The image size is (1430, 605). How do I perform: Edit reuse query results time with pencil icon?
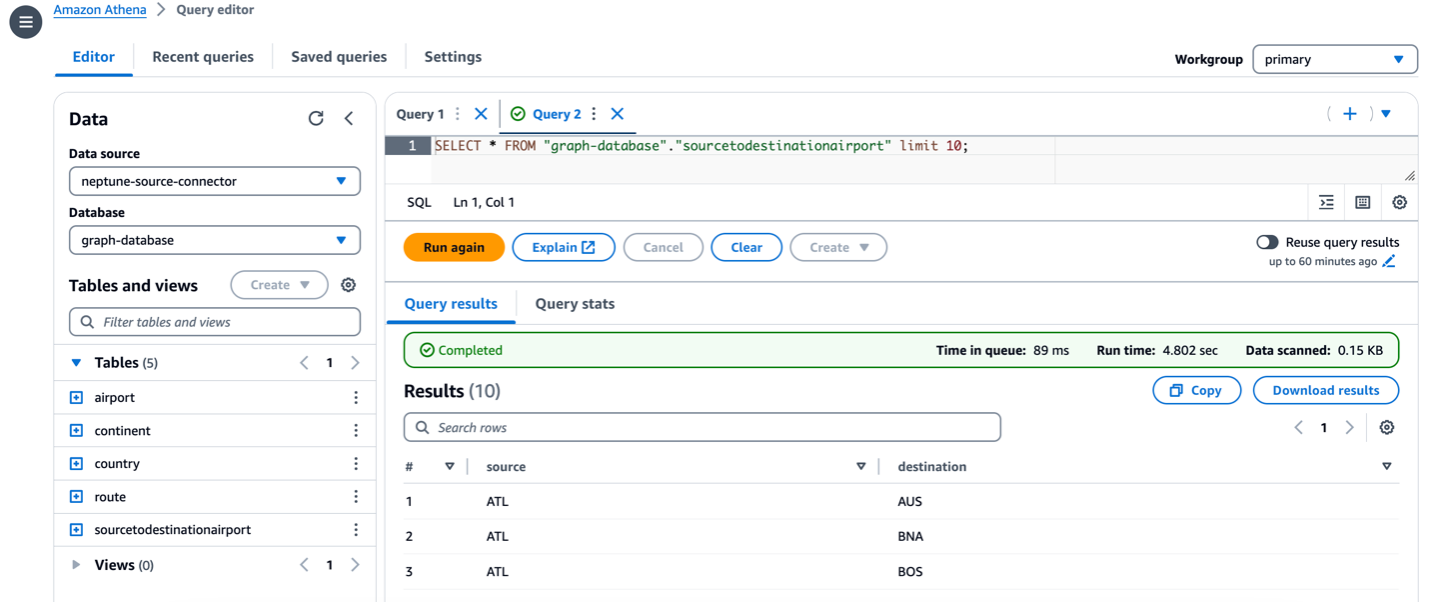pos(1388,261)
